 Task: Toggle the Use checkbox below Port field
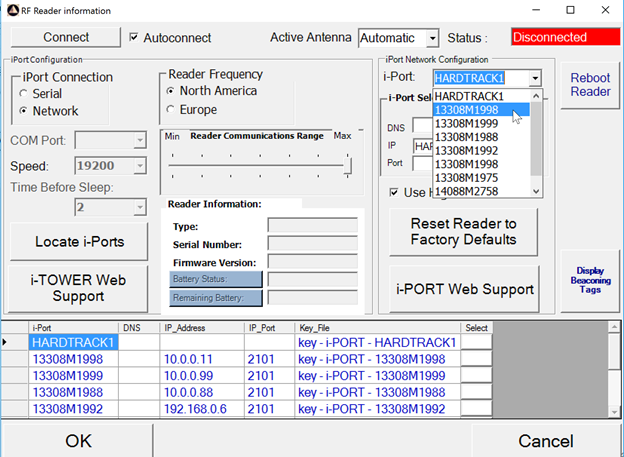pyautogui.click(x=394, y=193)
